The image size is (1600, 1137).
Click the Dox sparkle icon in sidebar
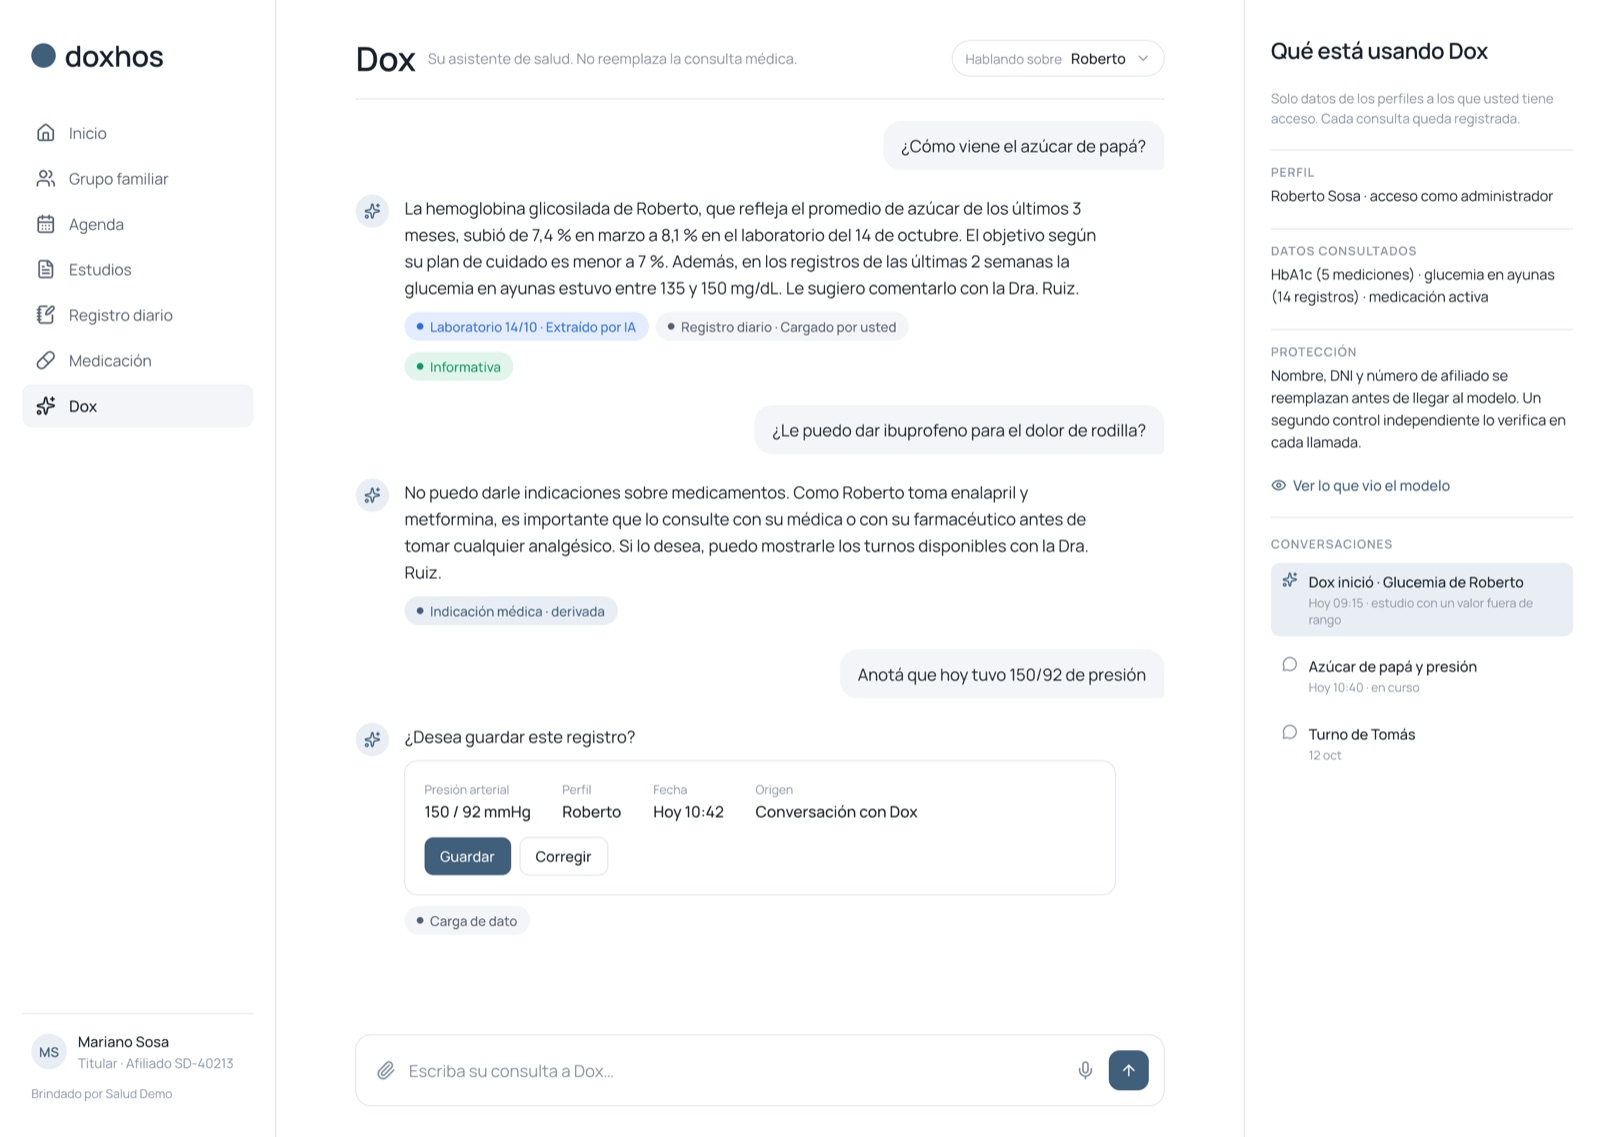(x=46, y=406)
